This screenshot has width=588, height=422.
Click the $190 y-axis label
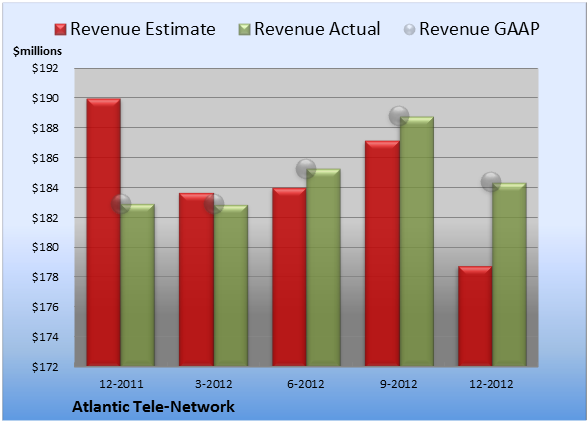(45, 98)
